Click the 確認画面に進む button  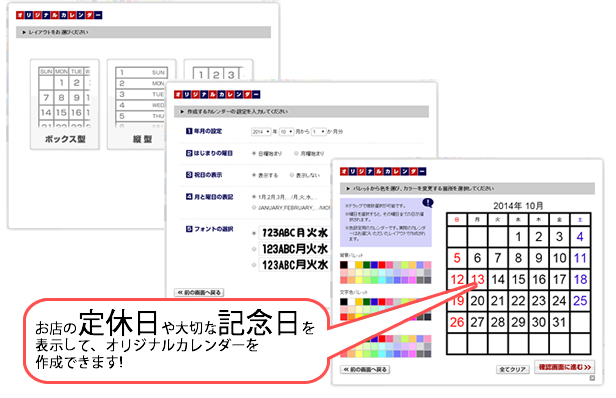pyautogui.click(x=565, y=367)
